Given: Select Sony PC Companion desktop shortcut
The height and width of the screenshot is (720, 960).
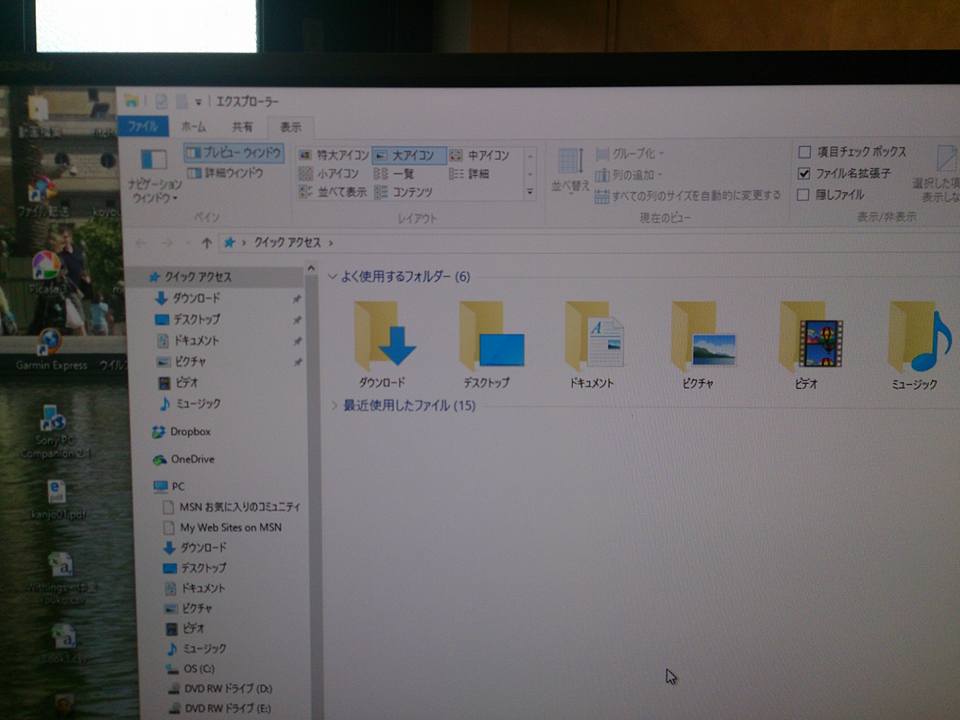Looking at the screenshot, I should [x=55, y=432].
